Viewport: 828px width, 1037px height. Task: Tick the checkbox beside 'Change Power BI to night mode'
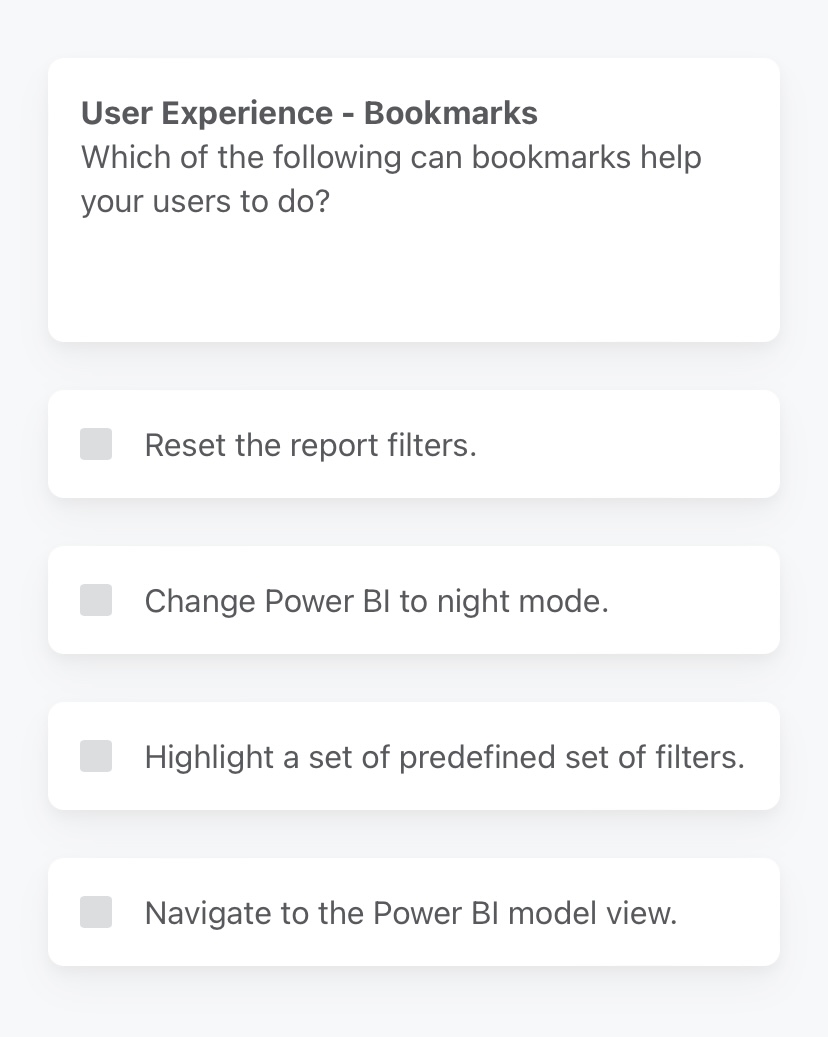pos(96,600)
